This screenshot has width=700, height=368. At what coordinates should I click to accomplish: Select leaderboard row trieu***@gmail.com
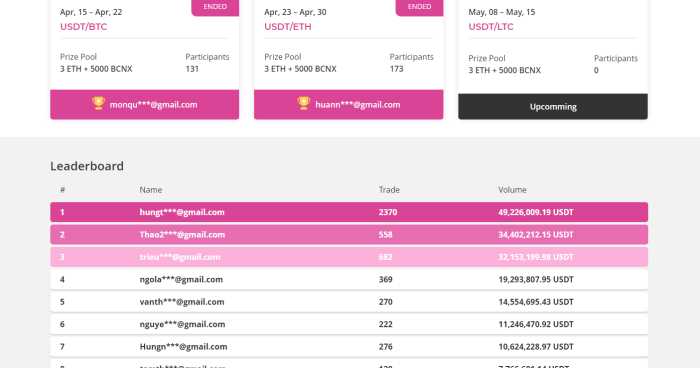pyautogui.click(x=349, y=257)
